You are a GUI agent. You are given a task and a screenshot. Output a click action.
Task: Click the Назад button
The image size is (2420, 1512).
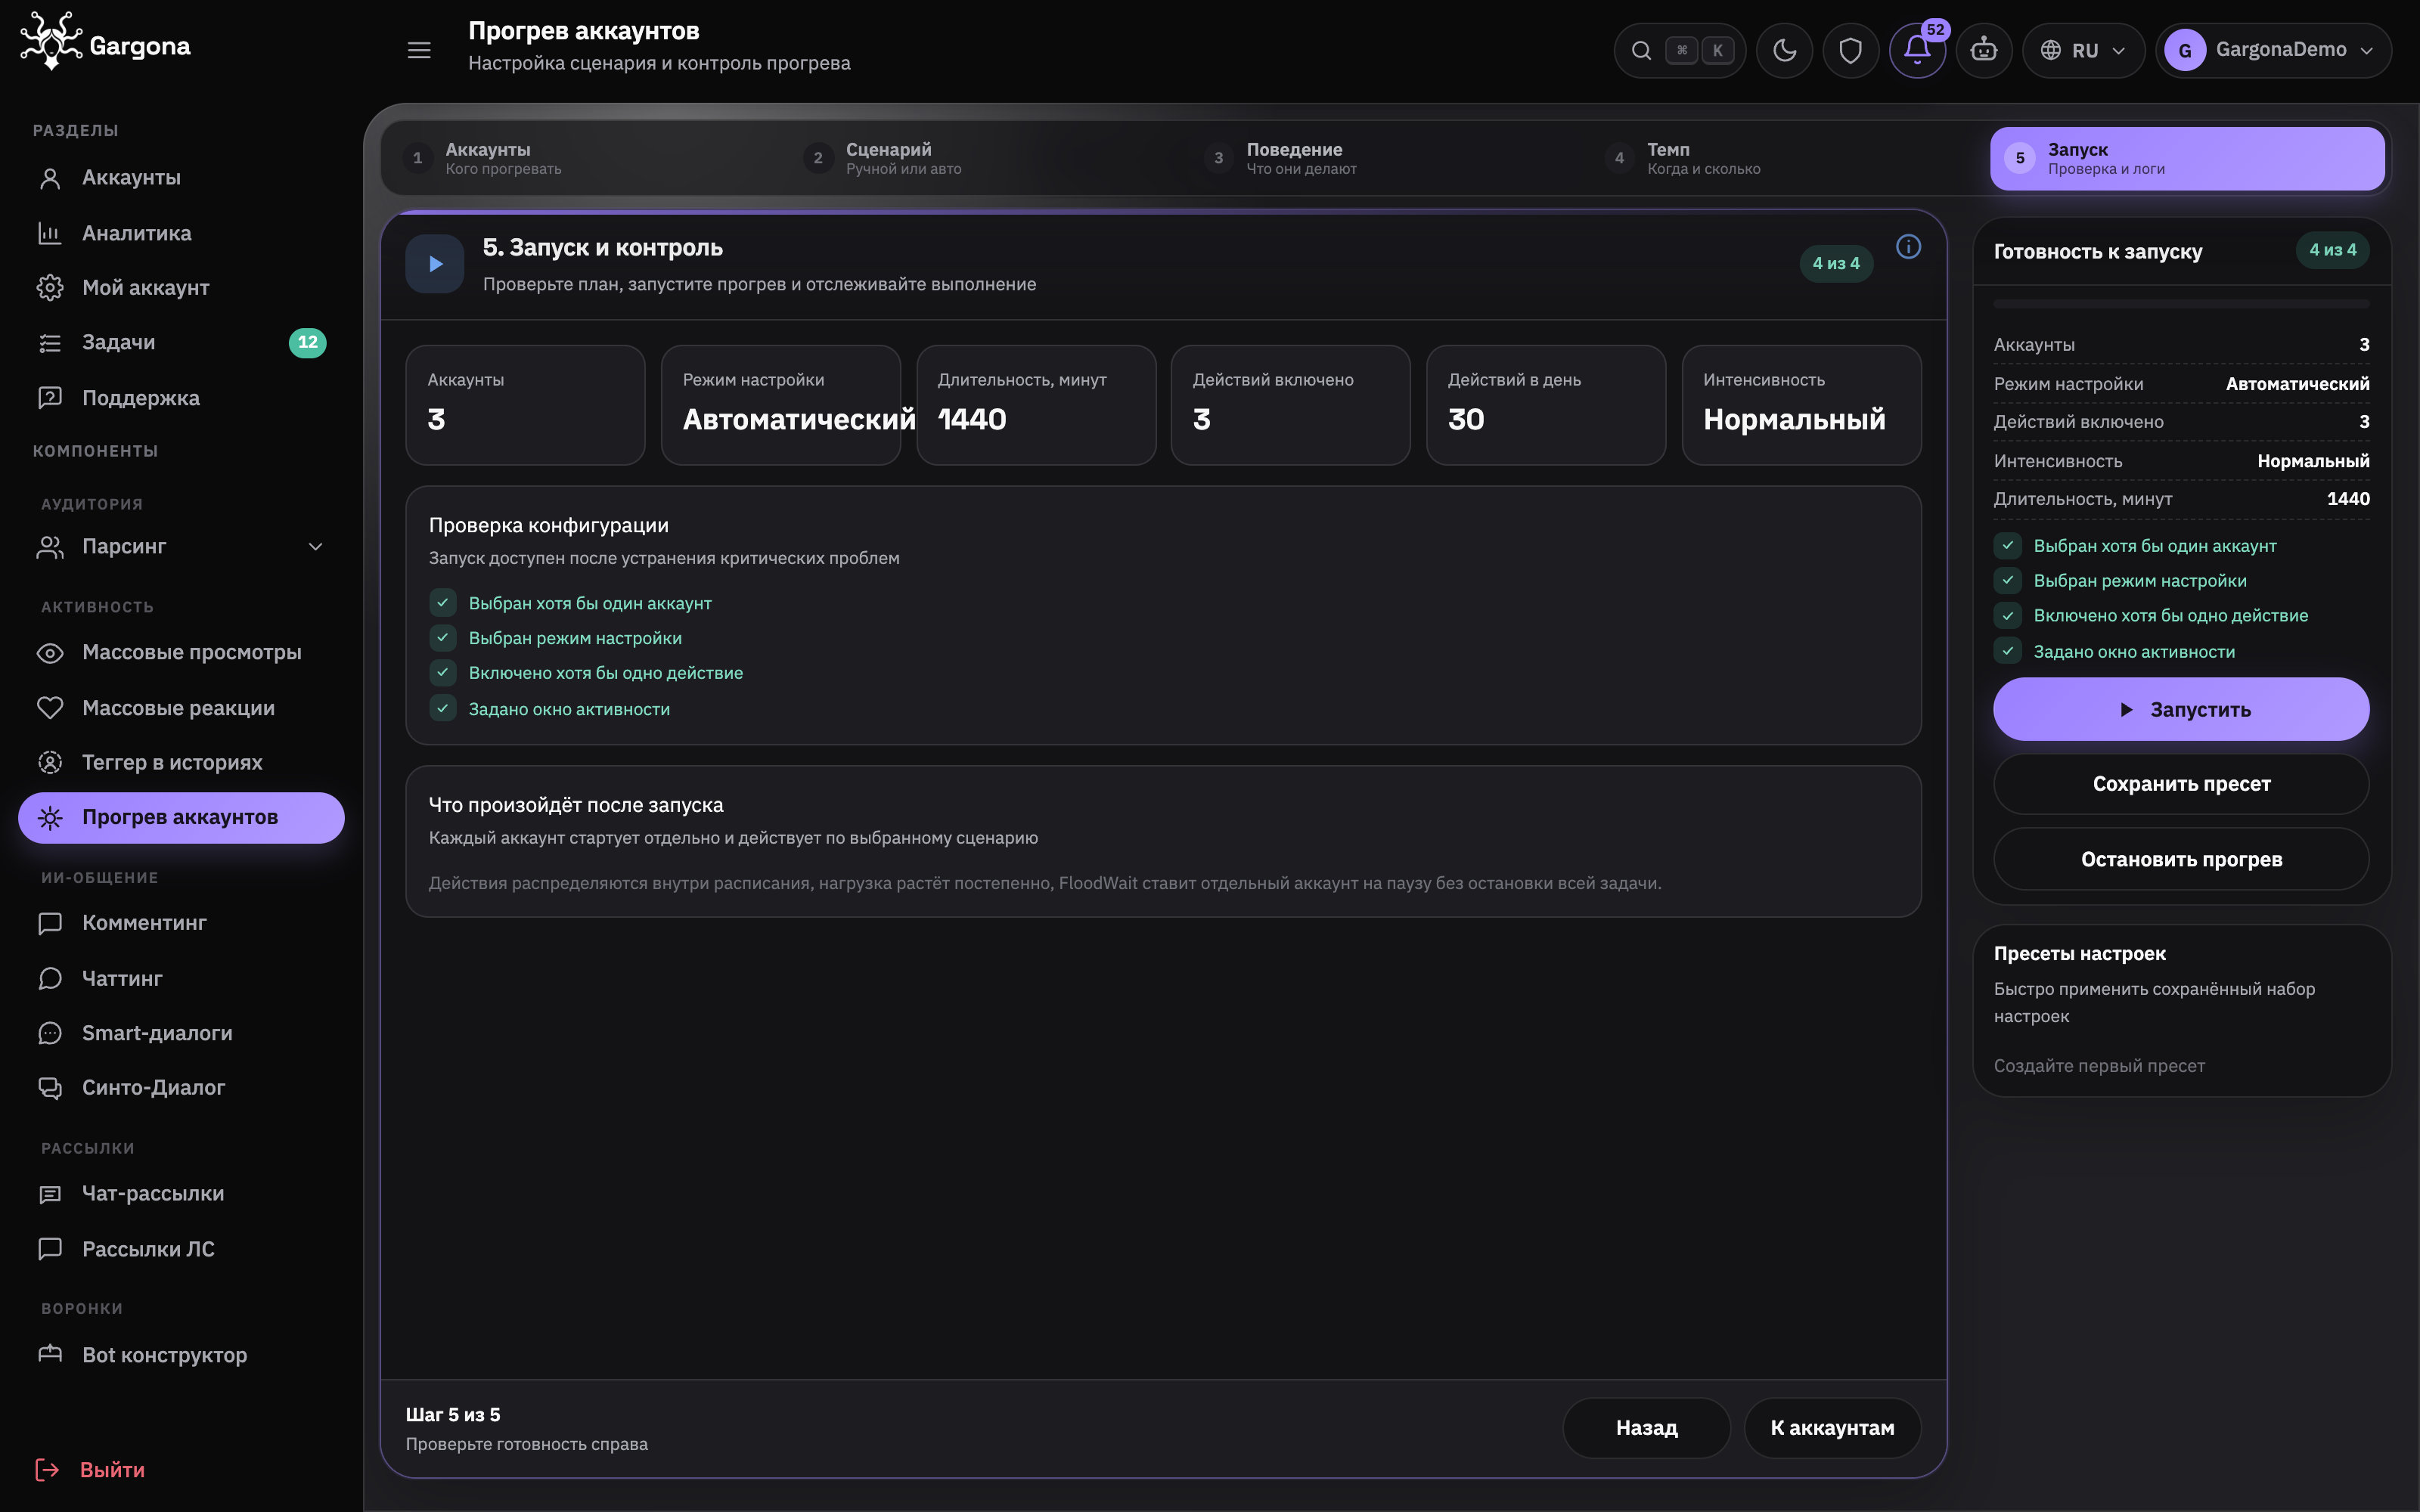[x=1646, y=1428]
